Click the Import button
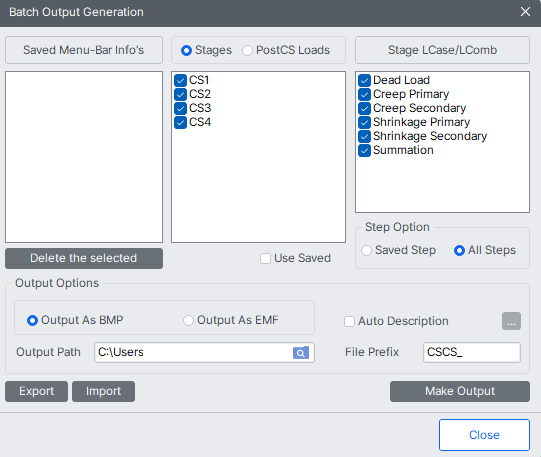The height and width of the screenshot is (457, 541). tap(104, 391)
